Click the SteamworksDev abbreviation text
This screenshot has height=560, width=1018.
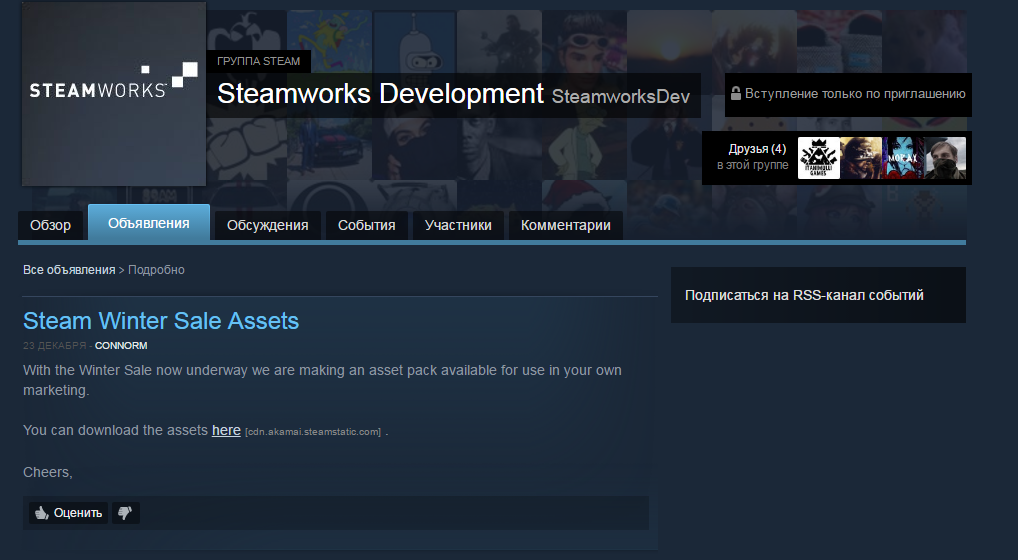[x=621, y=97]
